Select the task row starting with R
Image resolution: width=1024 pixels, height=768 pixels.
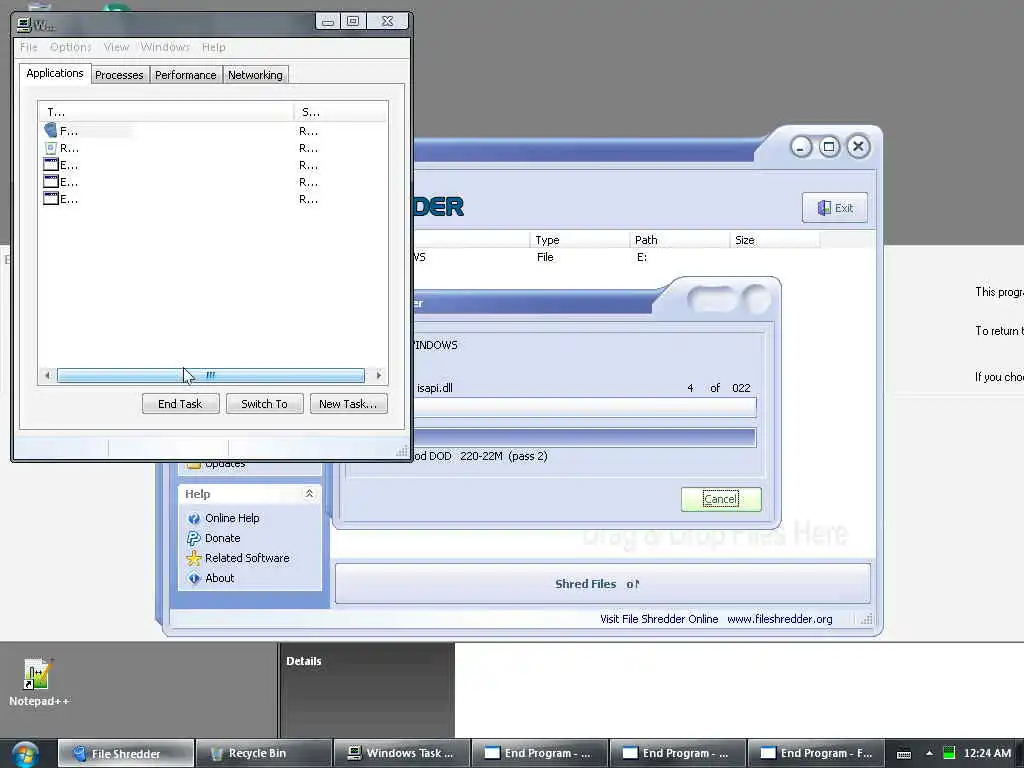[x=213, y=148]
